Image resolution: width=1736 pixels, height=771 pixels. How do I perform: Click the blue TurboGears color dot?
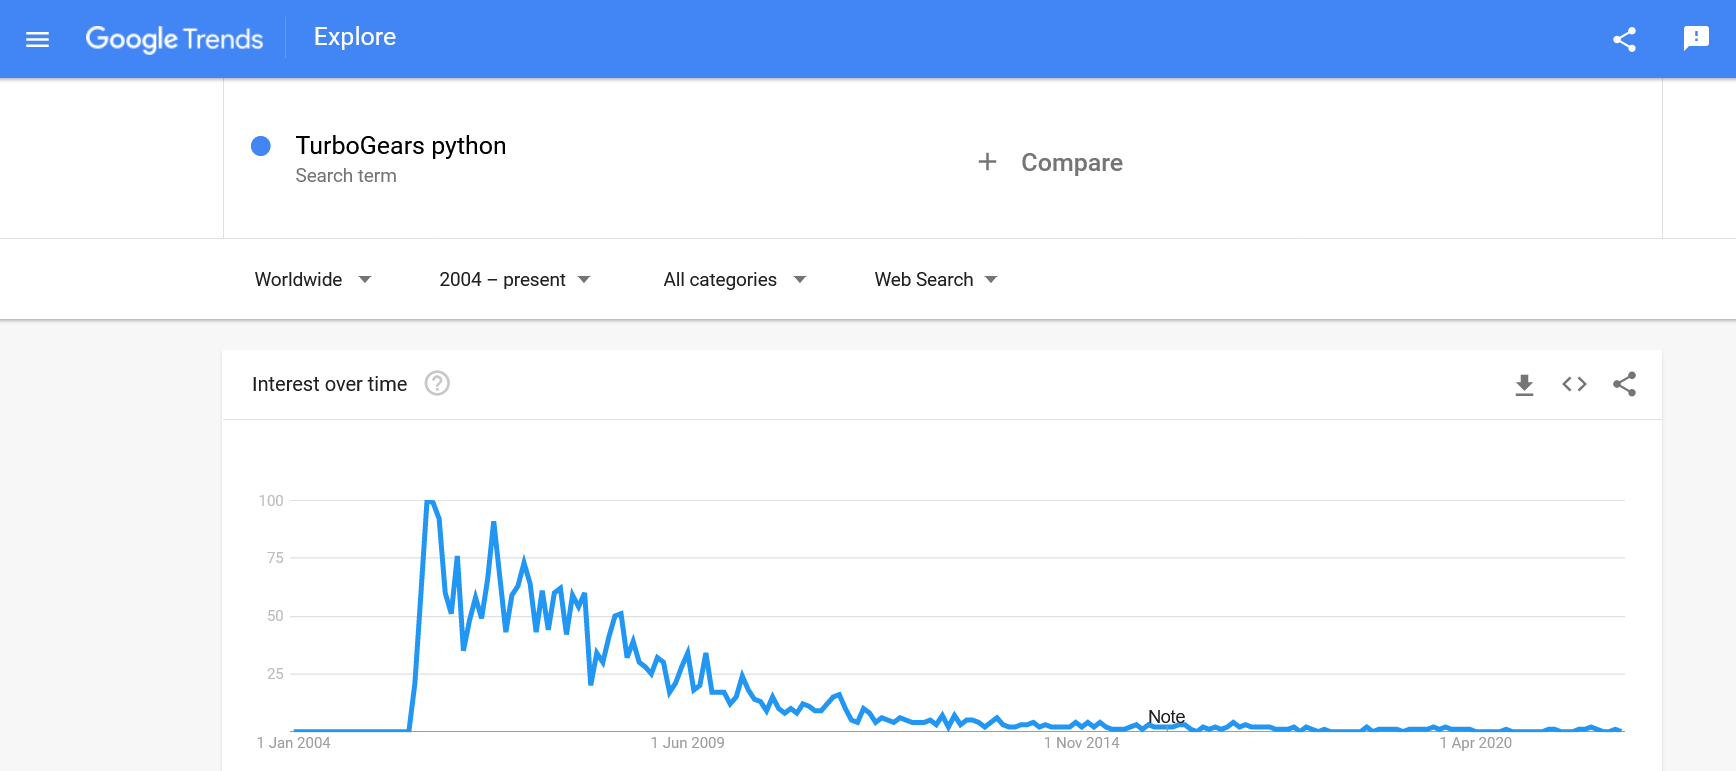coord(261,146)
